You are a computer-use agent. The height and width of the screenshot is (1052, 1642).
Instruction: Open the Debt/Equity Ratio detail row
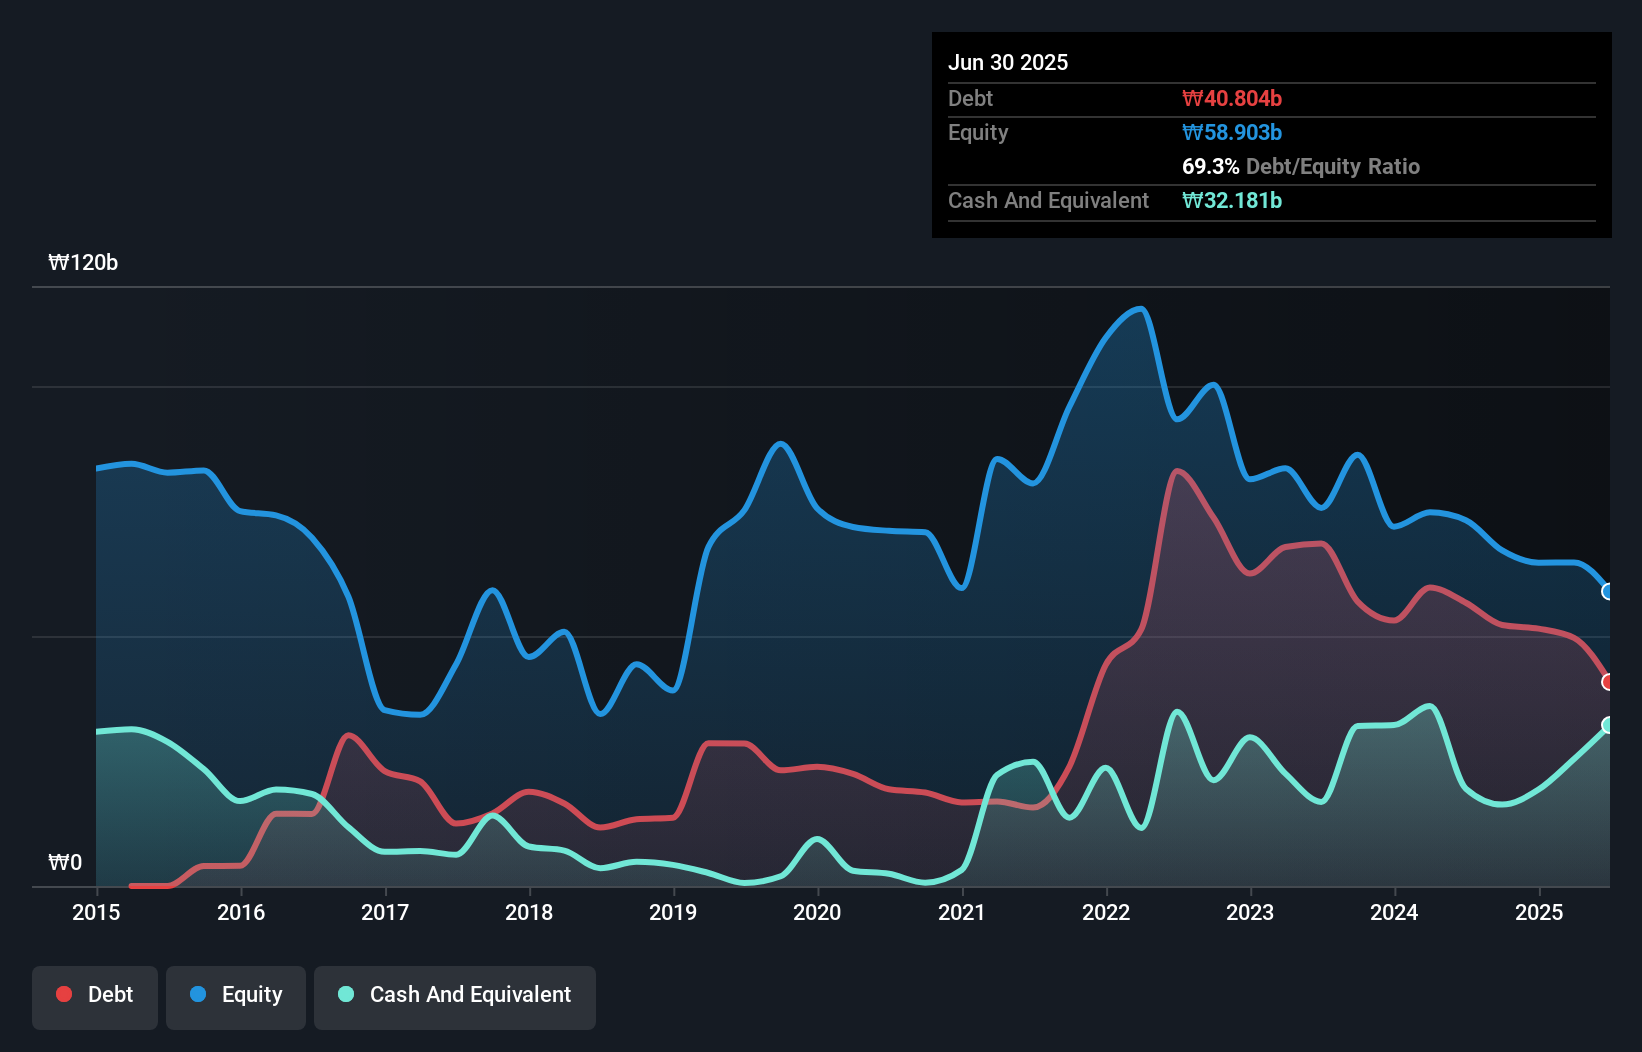pyautogui.click(x=1301, y=166)
